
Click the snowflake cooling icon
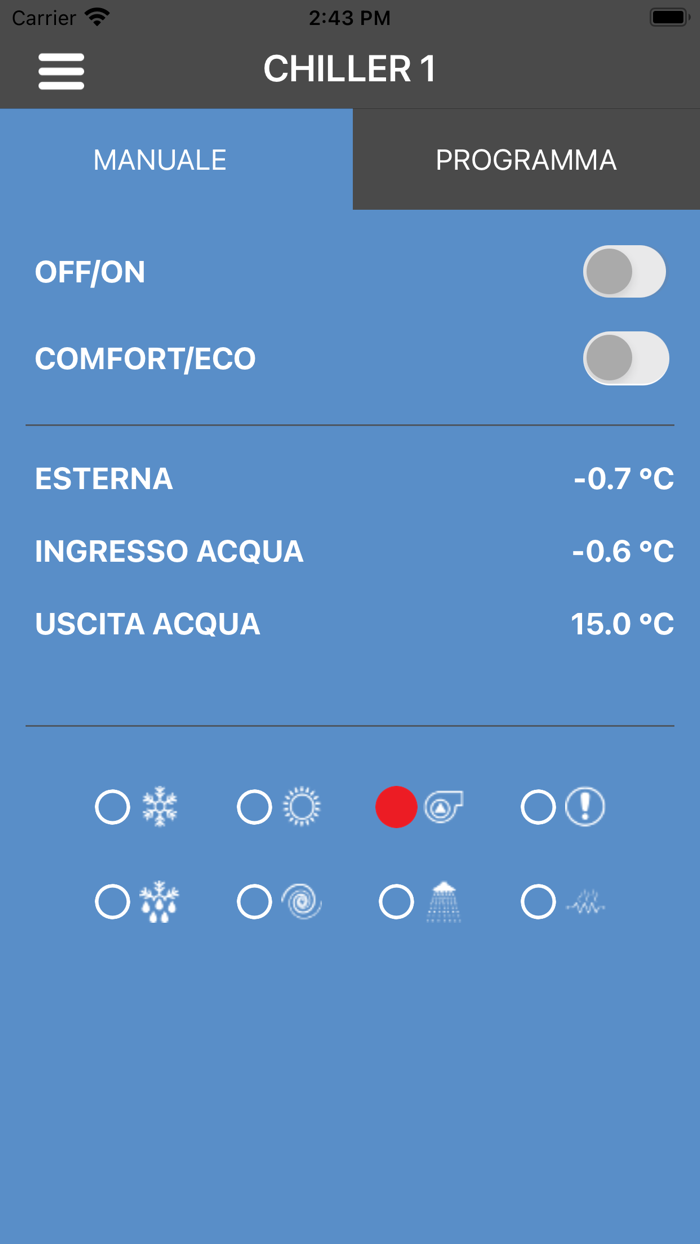[x=160, y=806]
